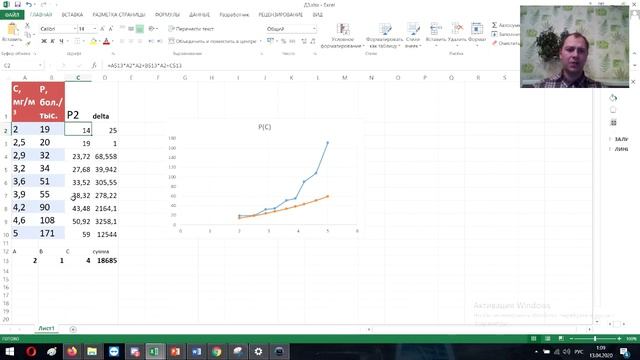Image resolution: width=640 pixels, height=360 pixels.
Task: Click the decrease font size icon
Action: [111, 29]
